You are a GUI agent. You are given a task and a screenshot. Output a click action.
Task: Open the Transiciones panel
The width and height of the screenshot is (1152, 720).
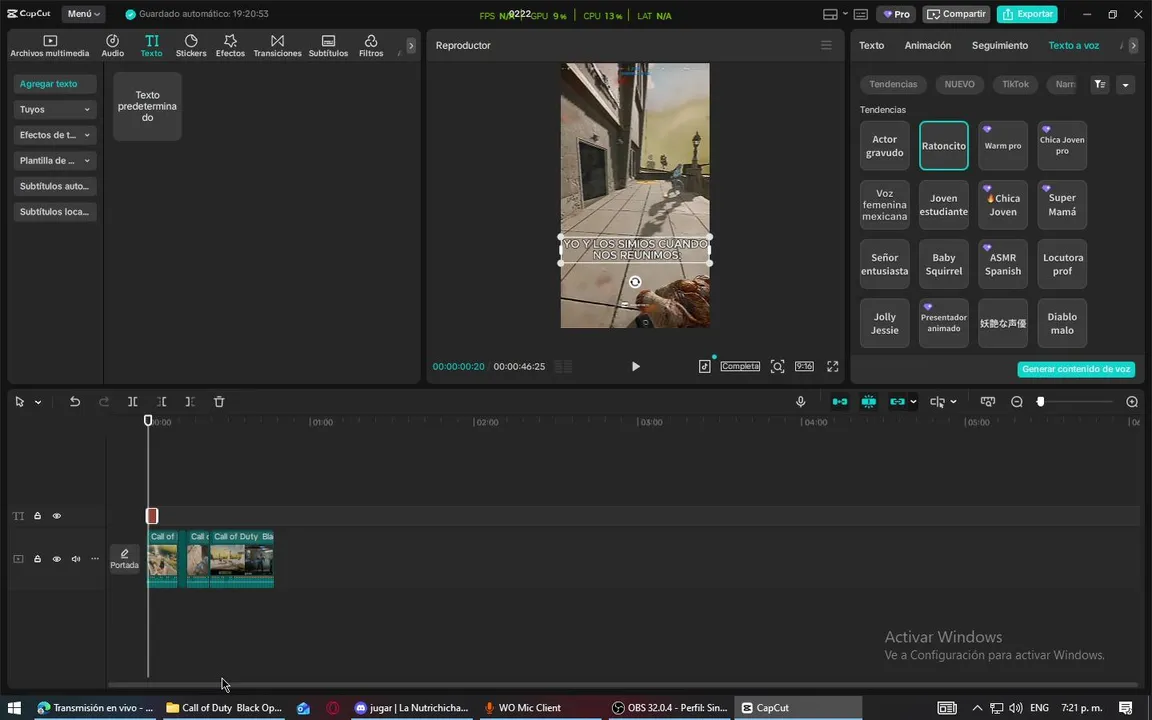click(277, 45)
